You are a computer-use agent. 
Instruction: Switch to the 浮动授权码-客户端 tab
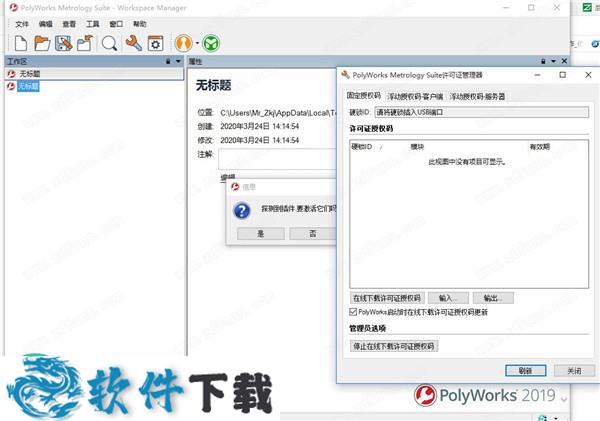[x=415, y=96]
